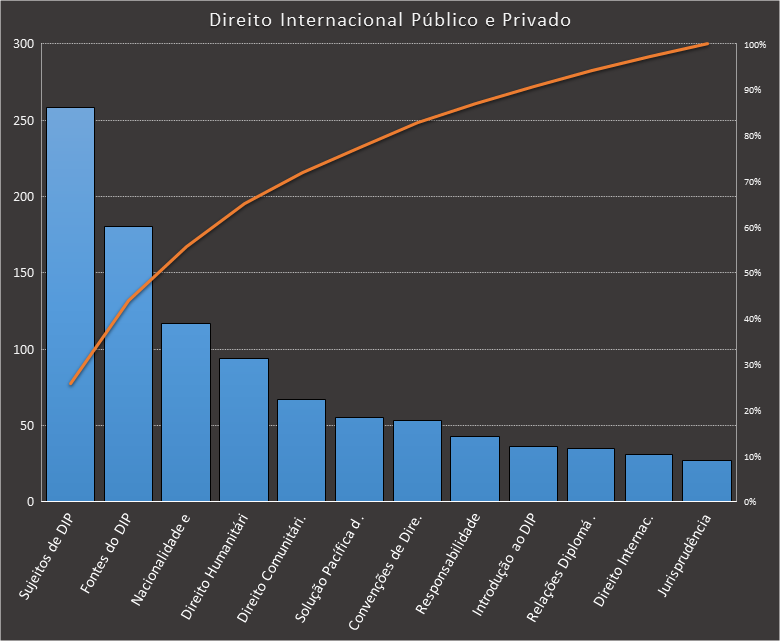781x641 pixels.
Task: Select the Introdução ao DIP bar
Action: coord(533,474)
